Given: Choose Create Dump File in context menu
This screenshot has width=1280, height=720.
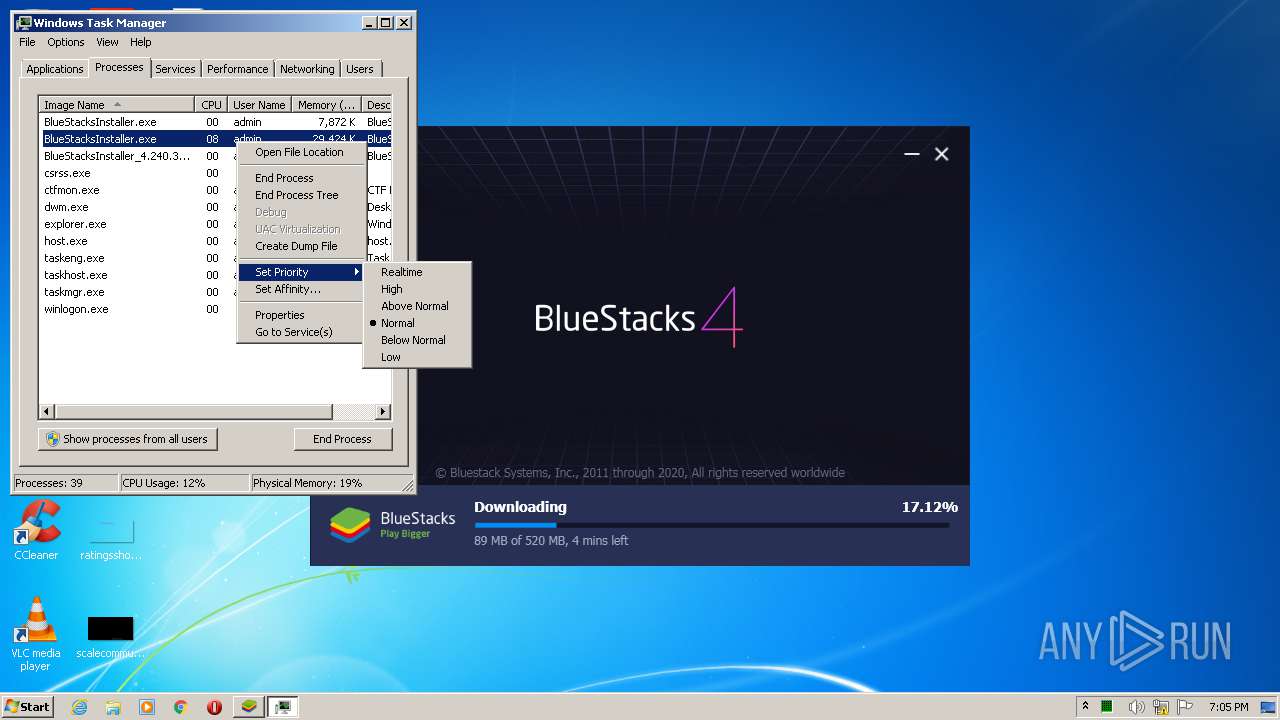Looking at the screenshot, I should 302,246.
